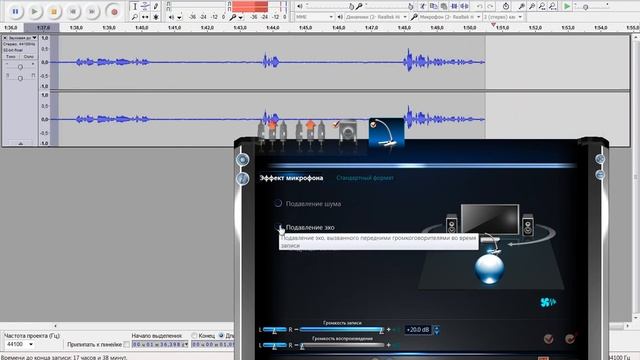Viewport: 640px width, 360px height.
Task: Collapse the track with bottom arrow
Action: click(x=20, y=143)
